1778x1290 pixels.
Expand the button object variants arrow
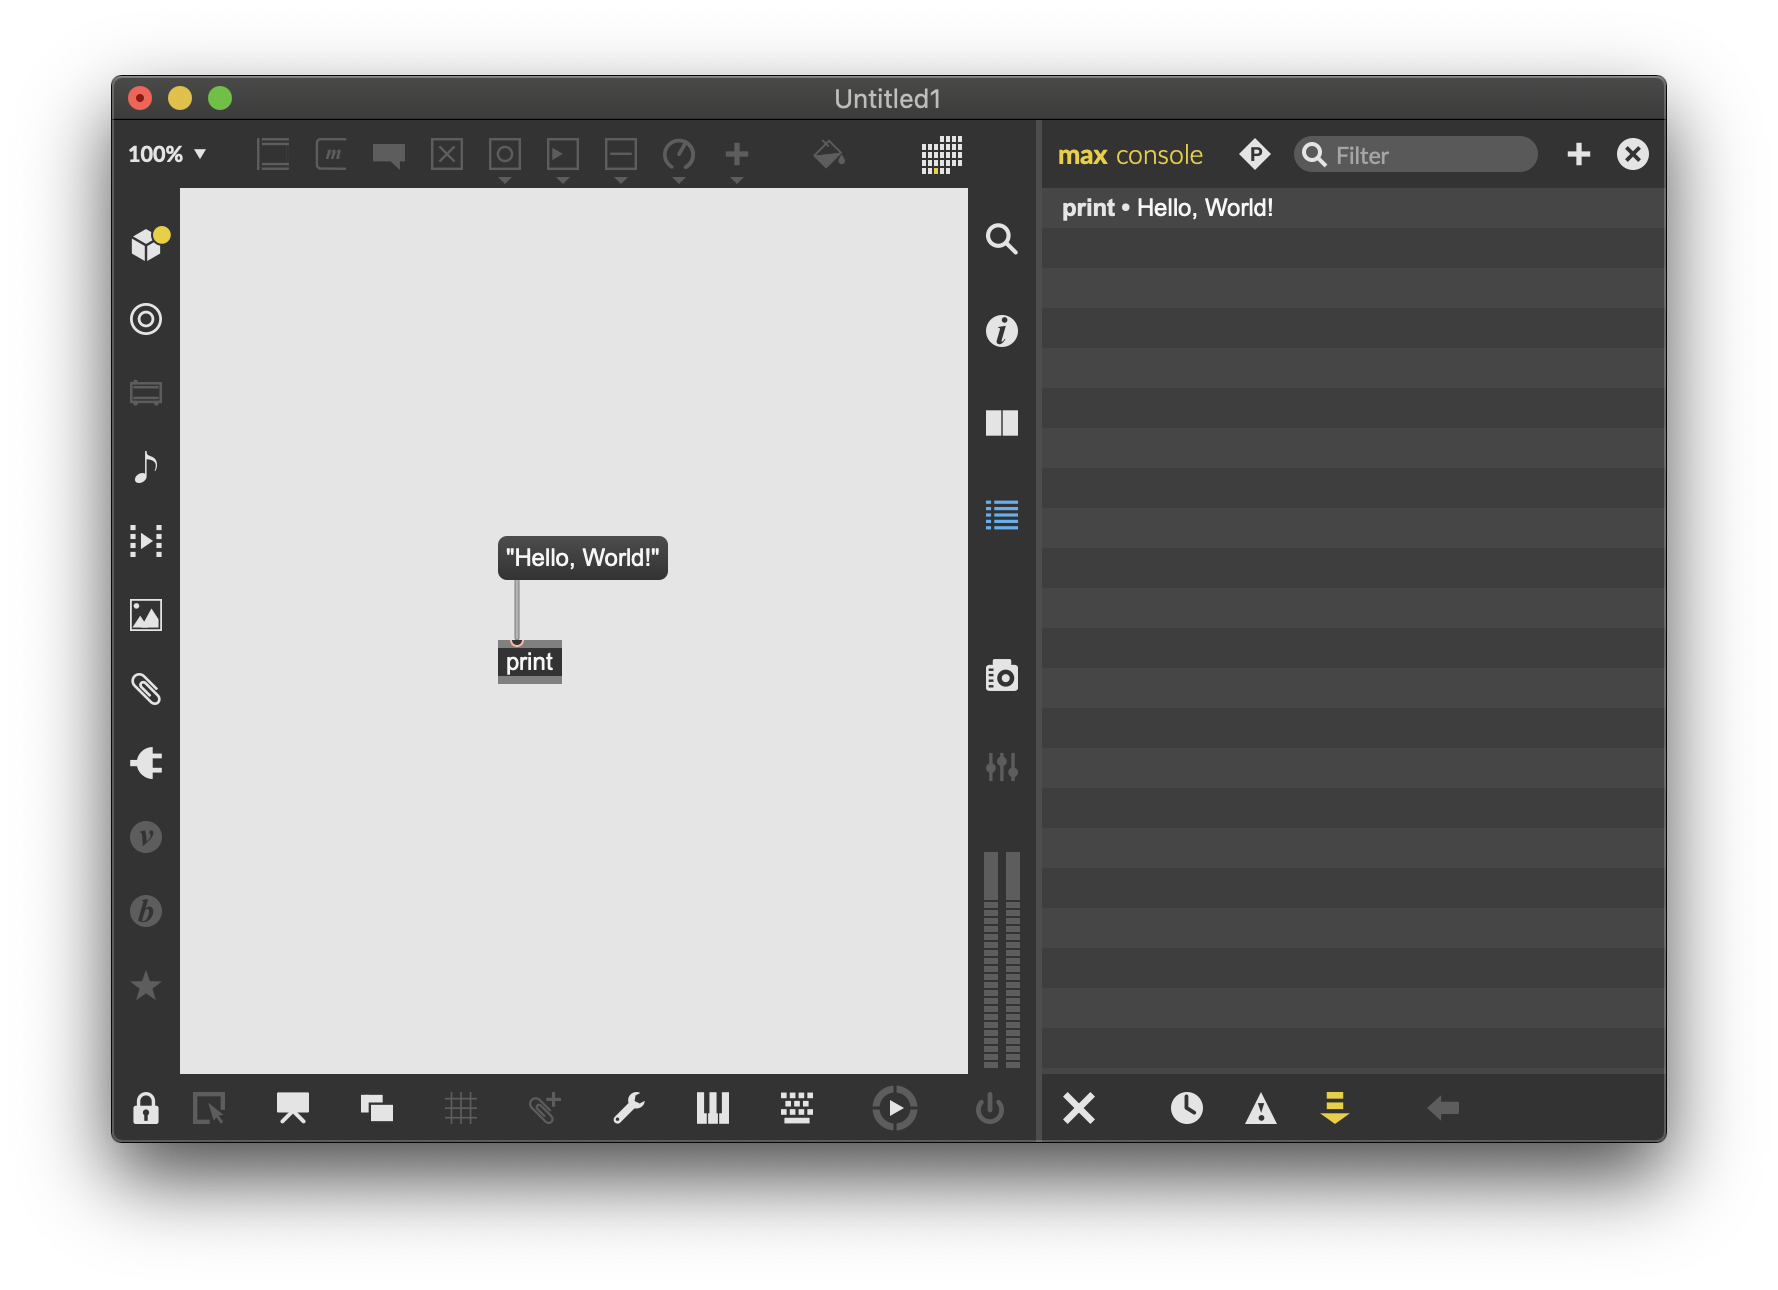(x=505, y=180)
